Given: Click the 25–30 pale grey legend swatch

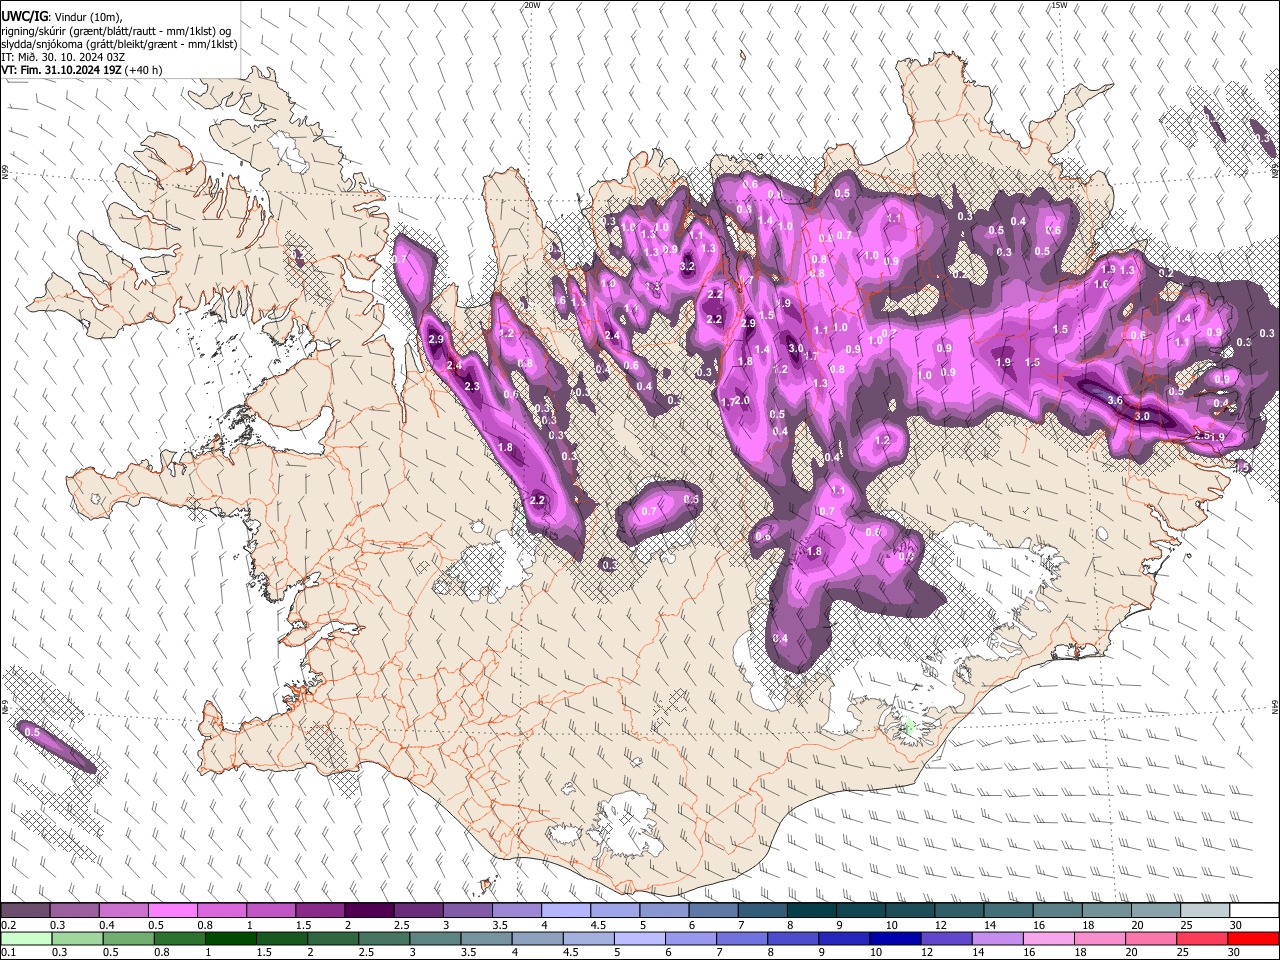Looking at the screenshot, I should (x=1205, y=911).
